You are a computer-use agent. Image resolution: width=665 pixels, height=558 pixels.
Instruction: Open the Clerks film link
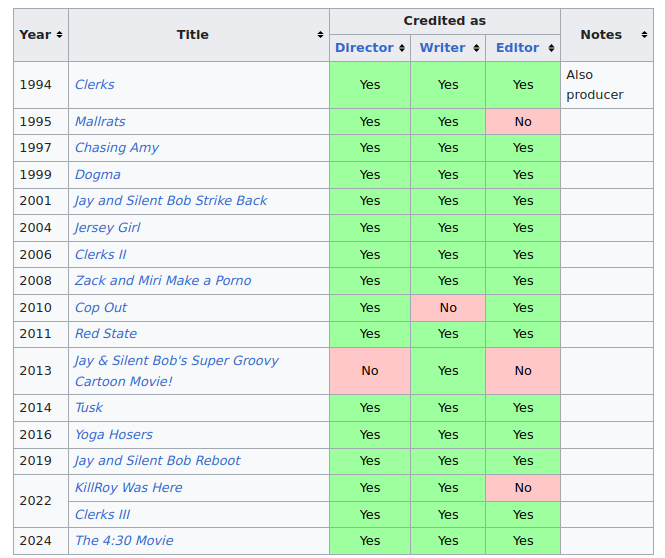pos(95,85)
